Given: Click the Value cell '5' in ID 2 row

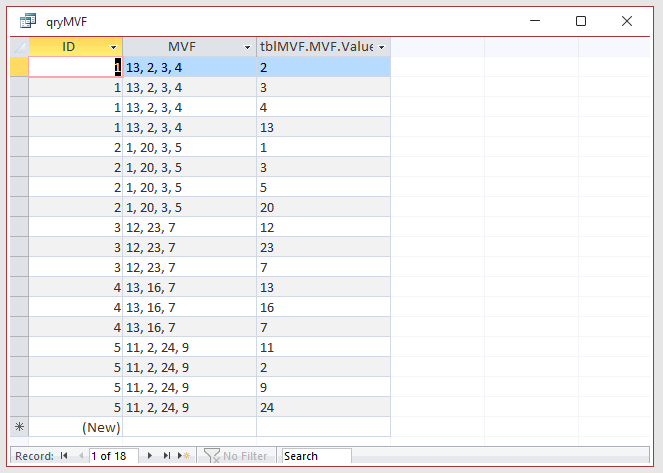Looking at the screenshot, I should (x=323, y=187).
